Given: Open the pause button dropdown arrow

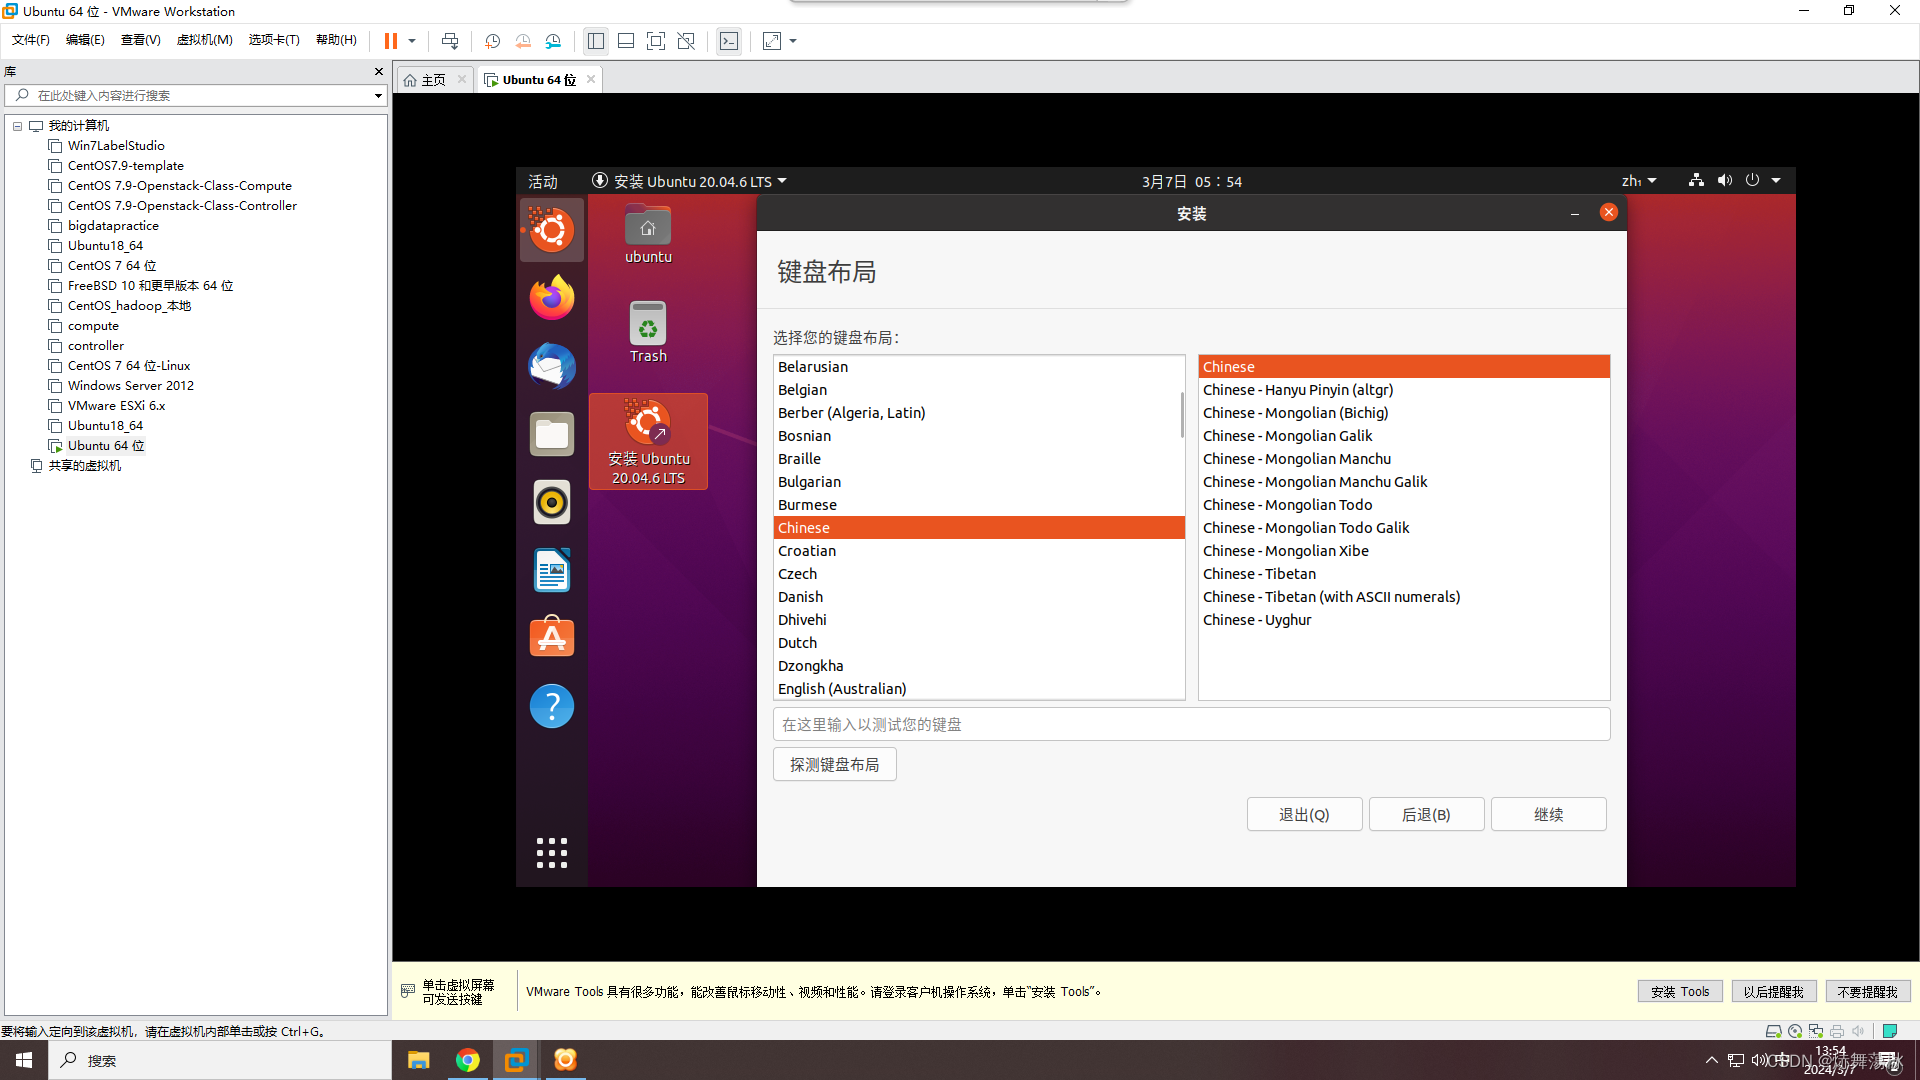Looking at the screenshot, I should [x=412, y=41].
